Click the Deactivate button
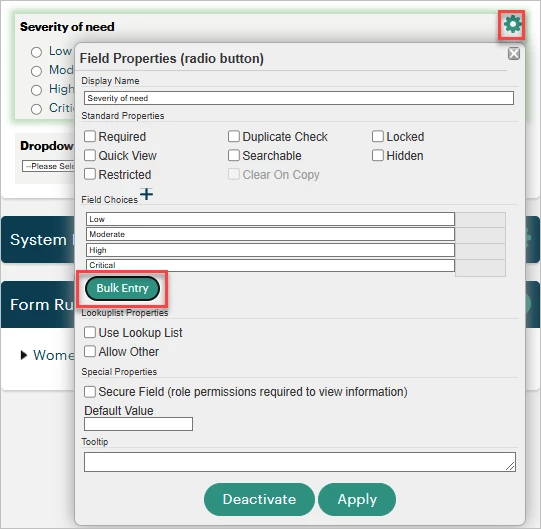The image size is (541, 529). [x=259, y=499]
